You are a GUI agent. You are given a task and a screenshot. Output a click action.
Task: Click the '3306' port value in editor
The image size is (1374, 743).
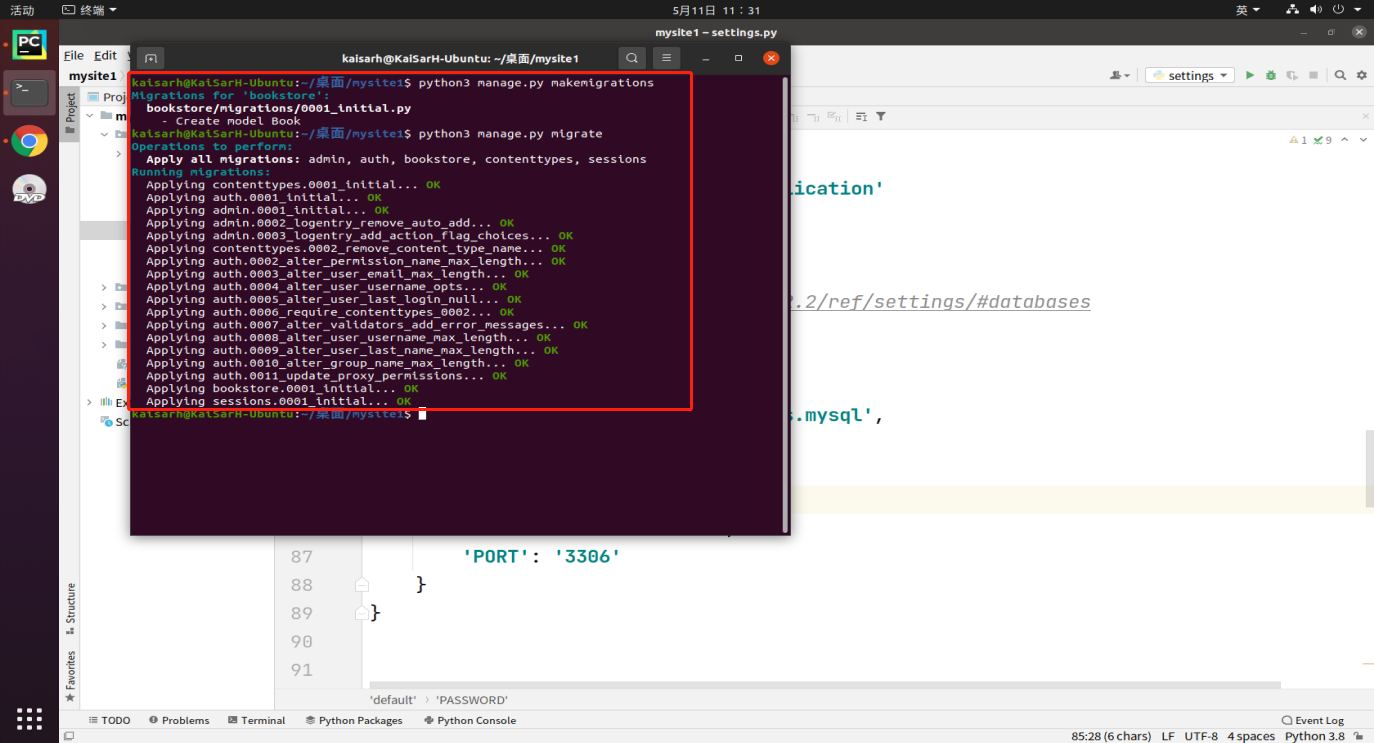(587, 556)
